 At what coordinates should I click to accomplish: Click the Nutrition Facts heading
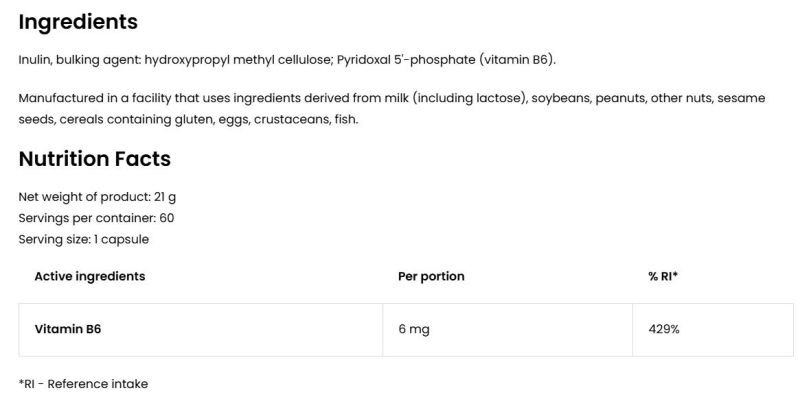[x=95, y=159]
